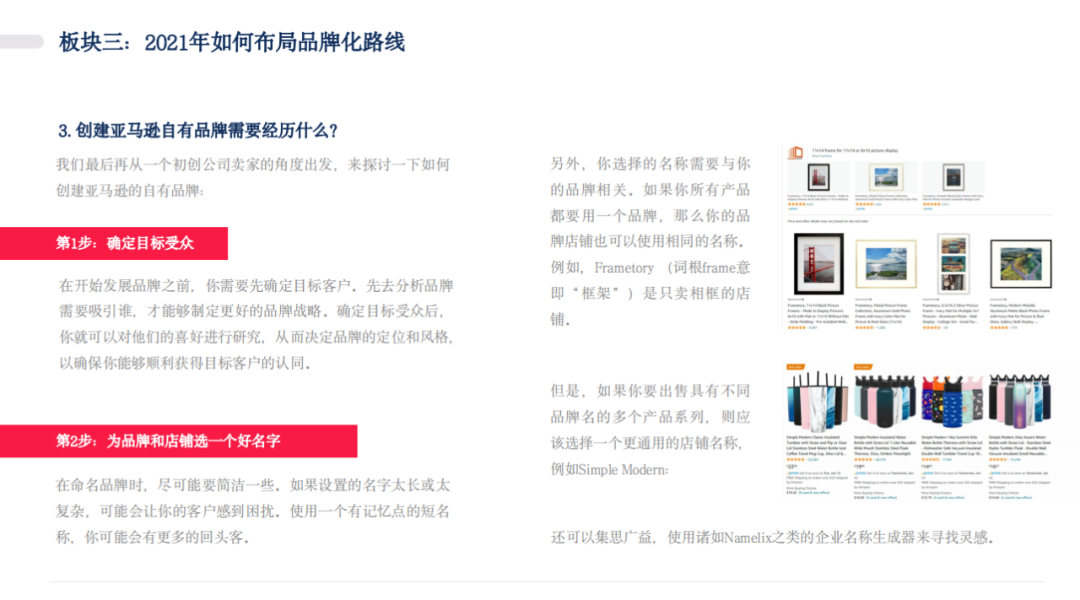Open the gold-framed seascape picture product

tap(886, 264)
